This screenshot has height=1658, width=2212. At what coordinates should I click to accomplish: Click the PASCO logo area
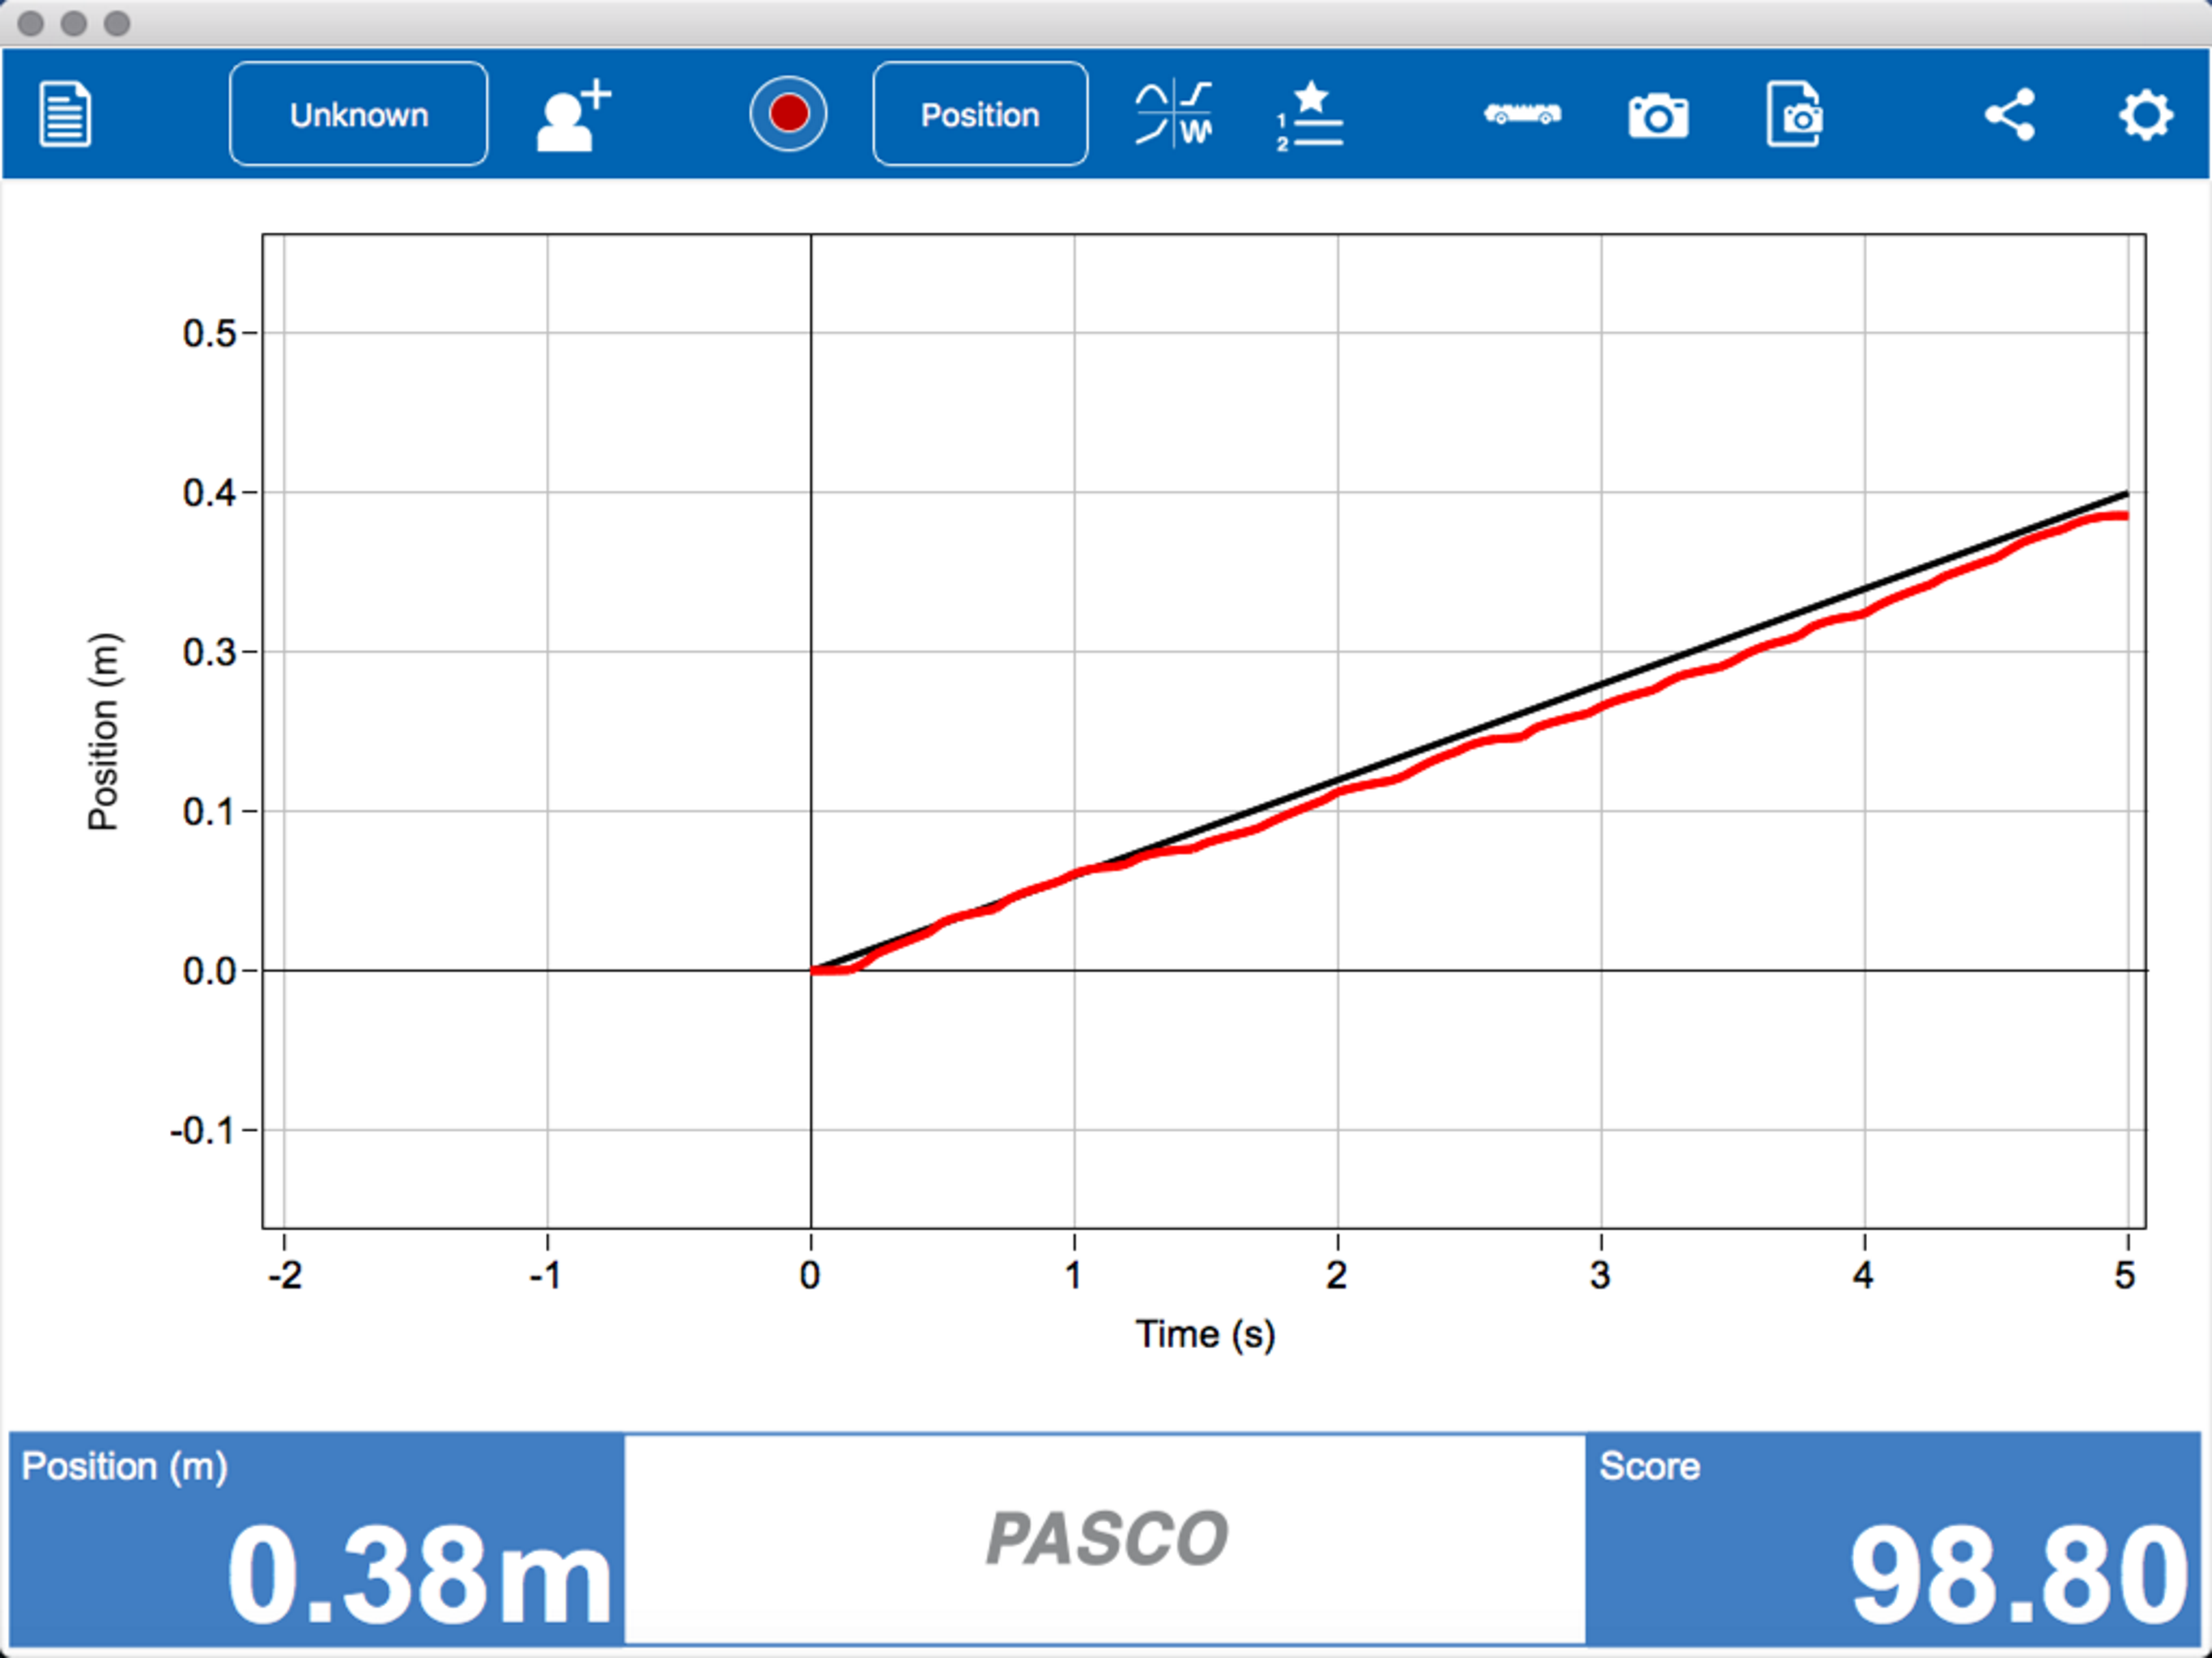[1105, 1538]
